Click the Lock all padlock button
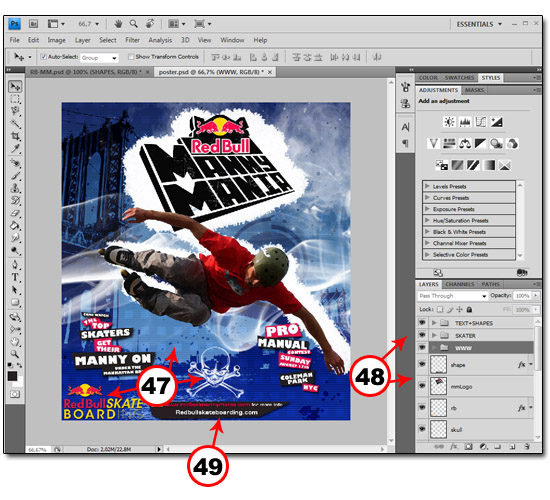550x500 pixels. tap(469, 309)
